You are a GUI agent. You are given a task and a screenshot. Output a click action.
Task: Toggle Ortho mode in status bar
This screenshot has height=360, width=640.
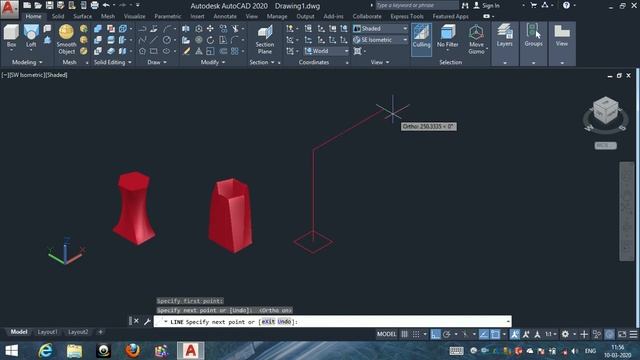pyautogui.click(x=436, y=334)
